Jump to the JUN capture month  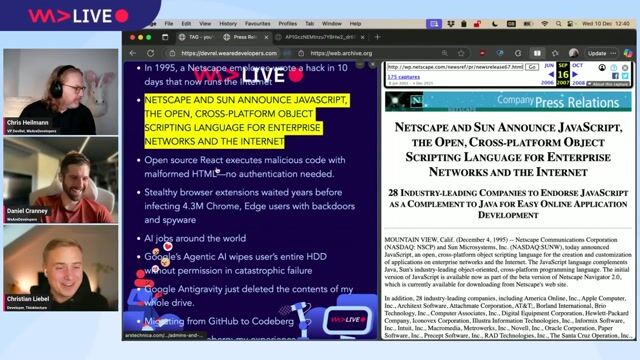tap(549, 65)
